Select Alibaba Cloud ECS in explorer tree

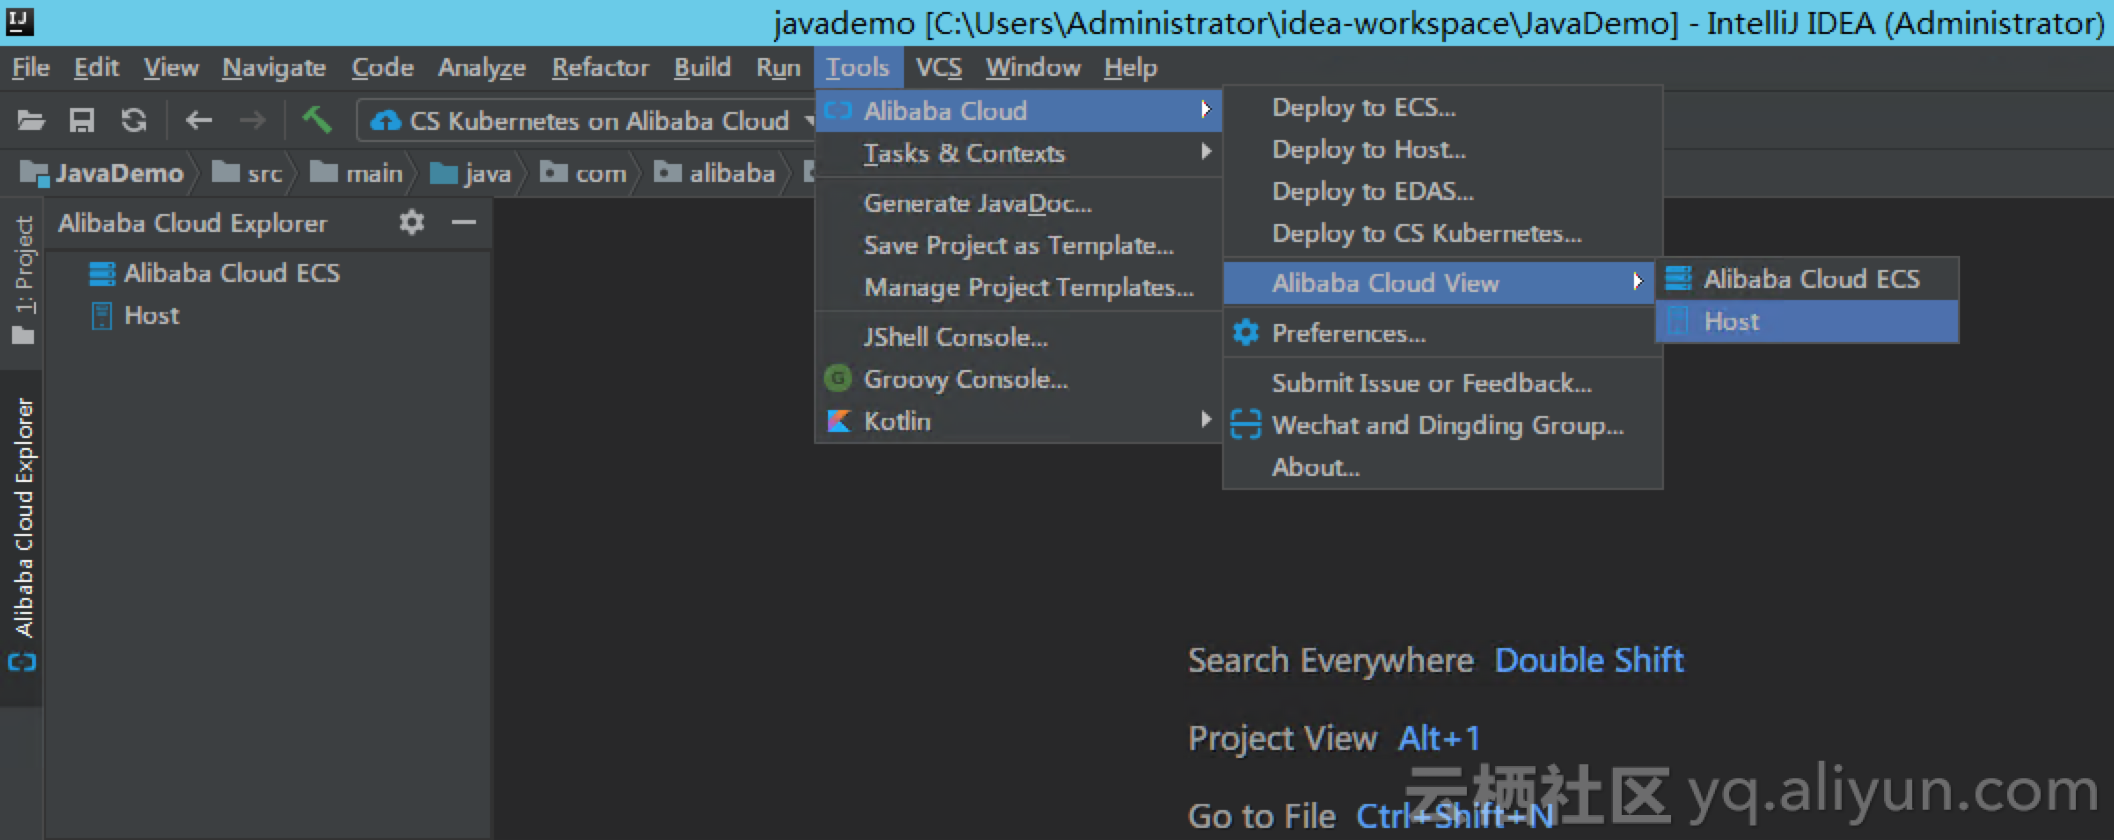[x=215, y=273]
